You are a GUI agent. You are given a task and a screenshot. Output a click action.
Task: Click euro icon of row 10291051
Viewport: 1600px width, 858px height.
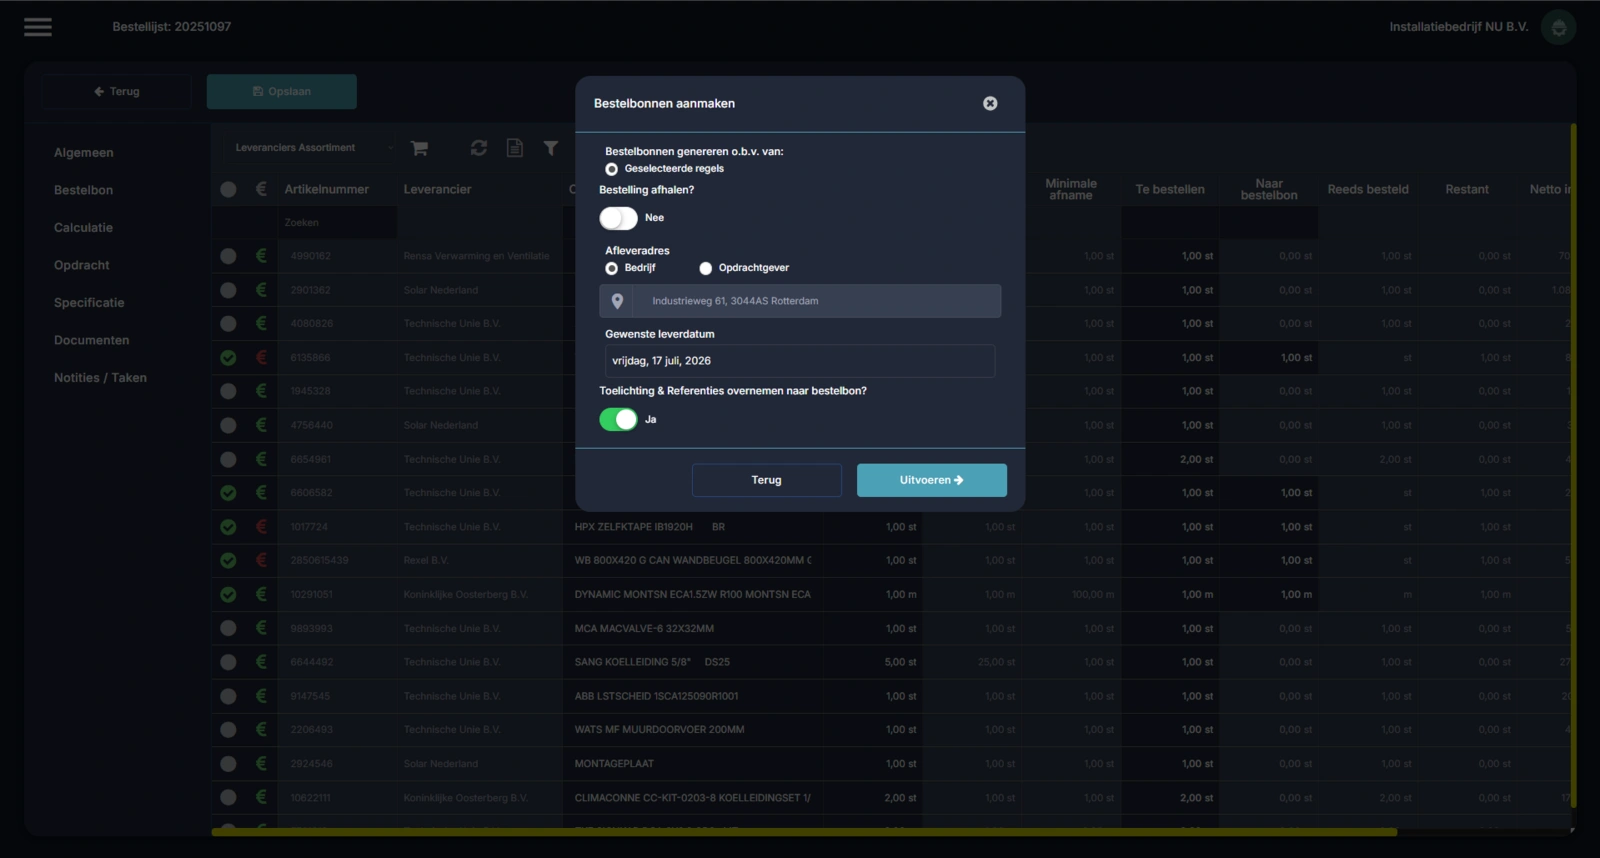click(261, 594)
